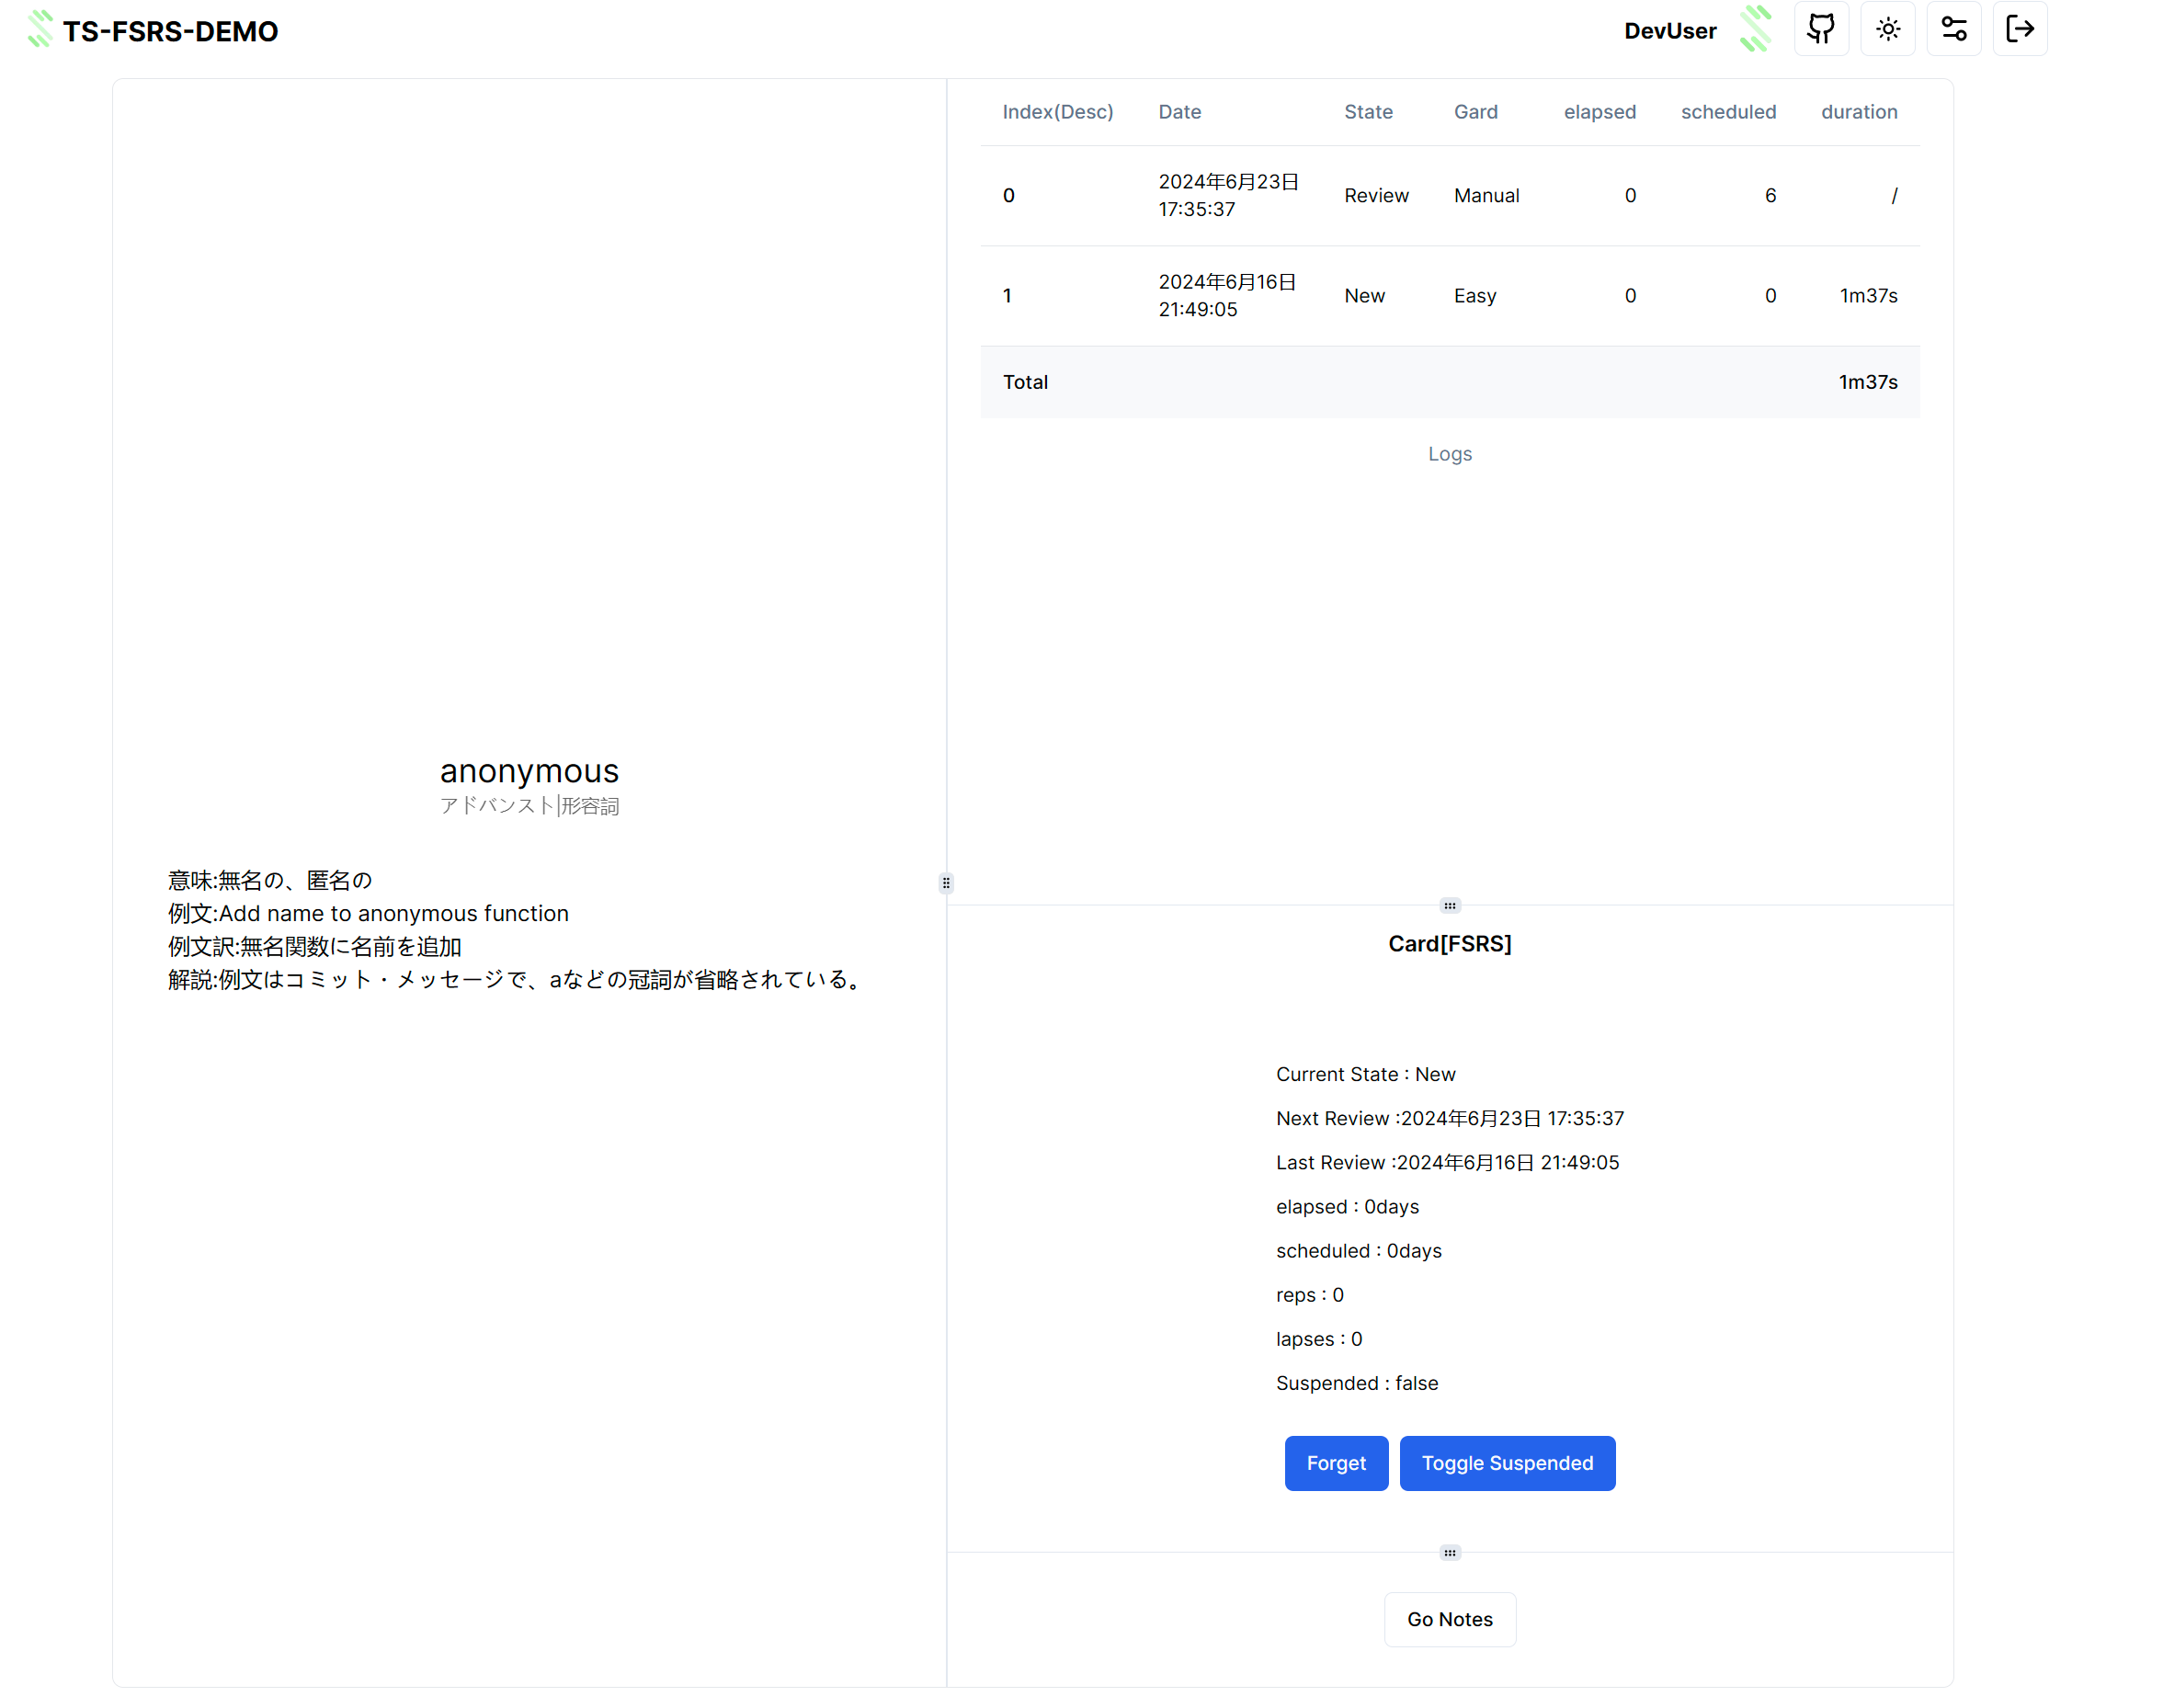
Task: Click resize handle above Card[FSRS]
Action: [1449, 906]
